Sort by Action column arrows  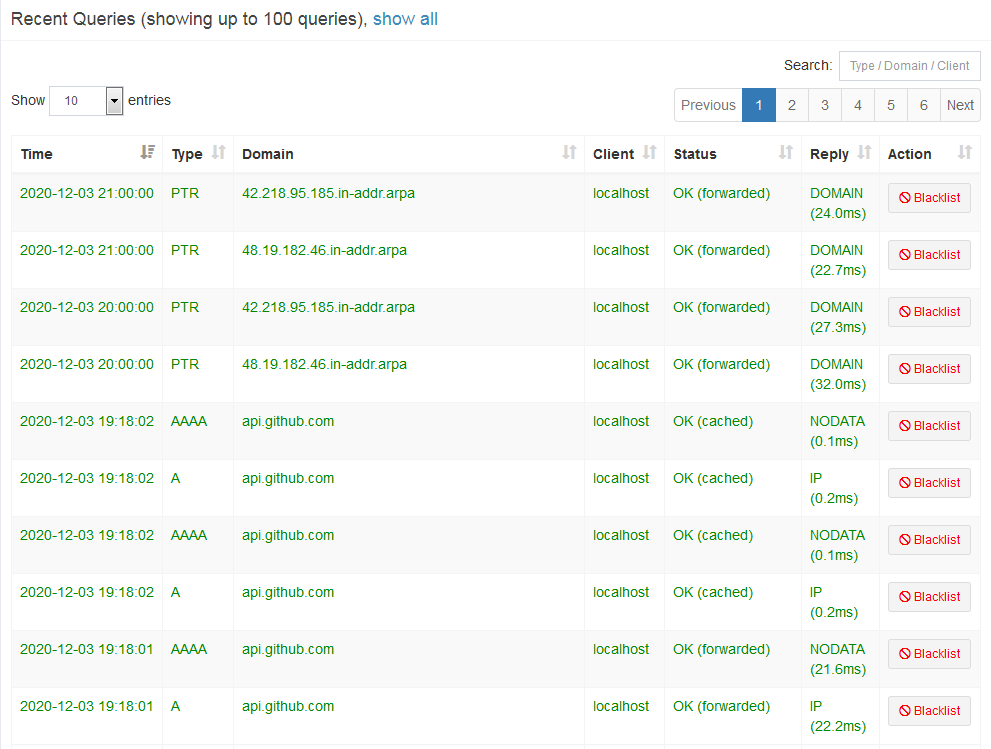(964, 152)
